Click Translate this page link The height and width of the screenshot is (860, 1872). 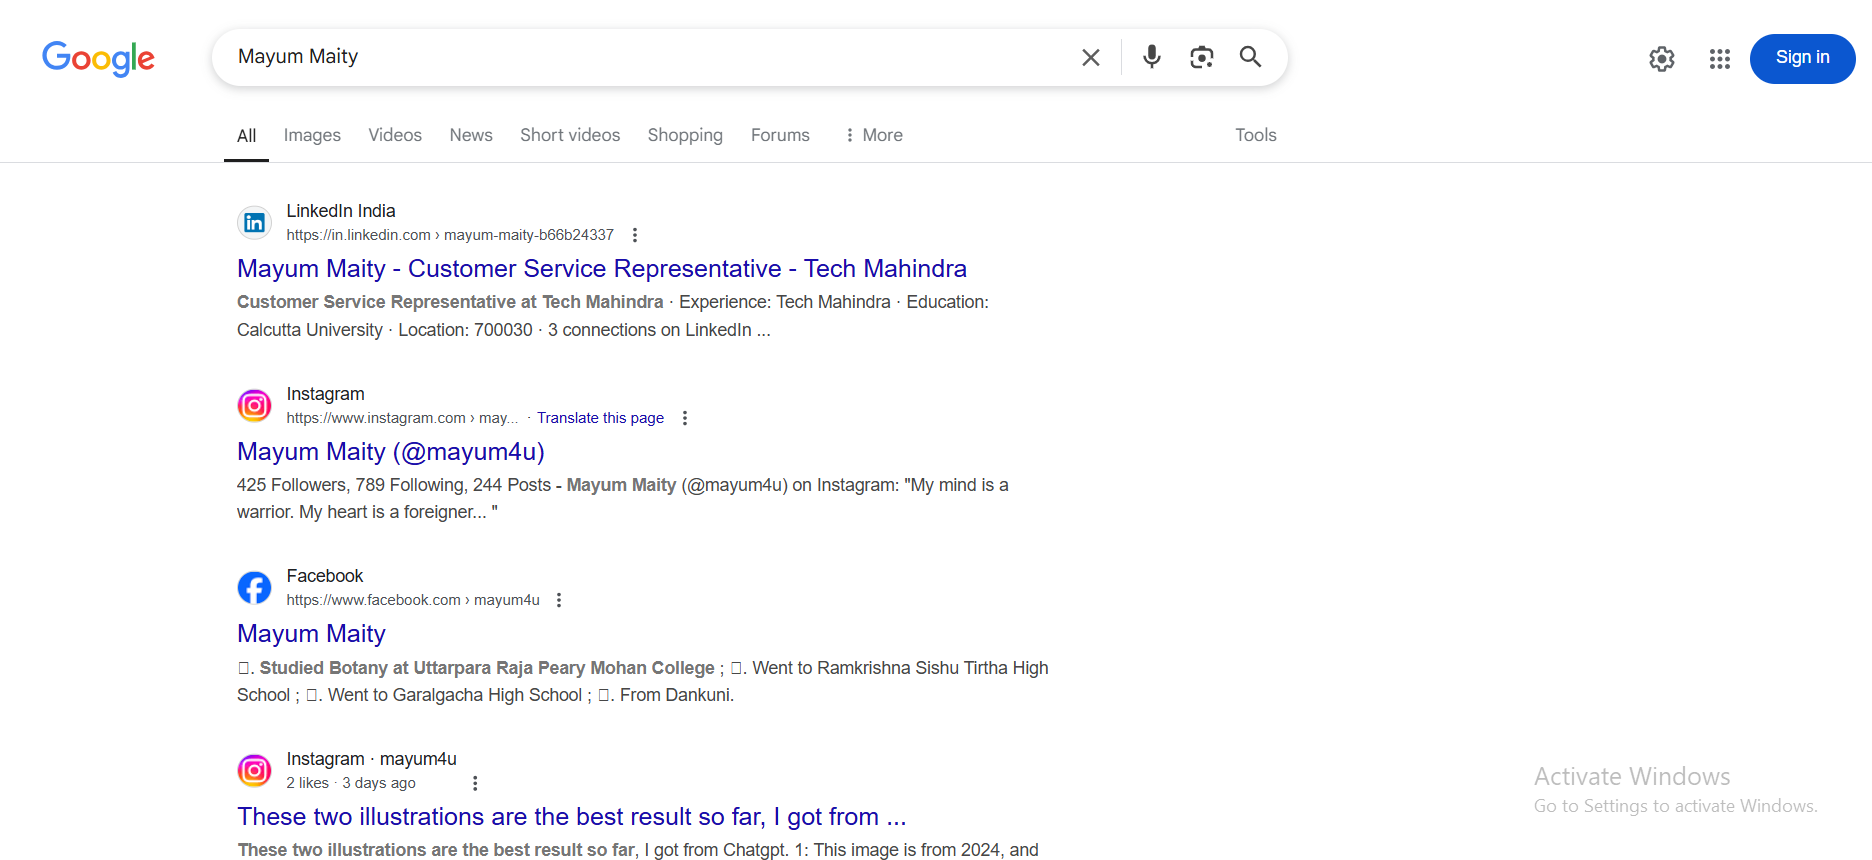[600, 418]
